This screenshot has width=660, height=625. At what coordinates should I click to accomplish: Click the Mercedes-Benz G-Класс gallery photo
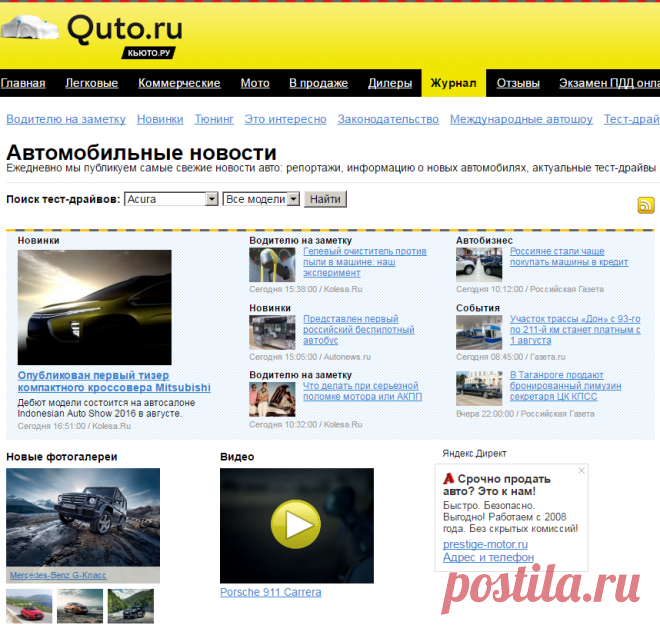pos(83,517)
